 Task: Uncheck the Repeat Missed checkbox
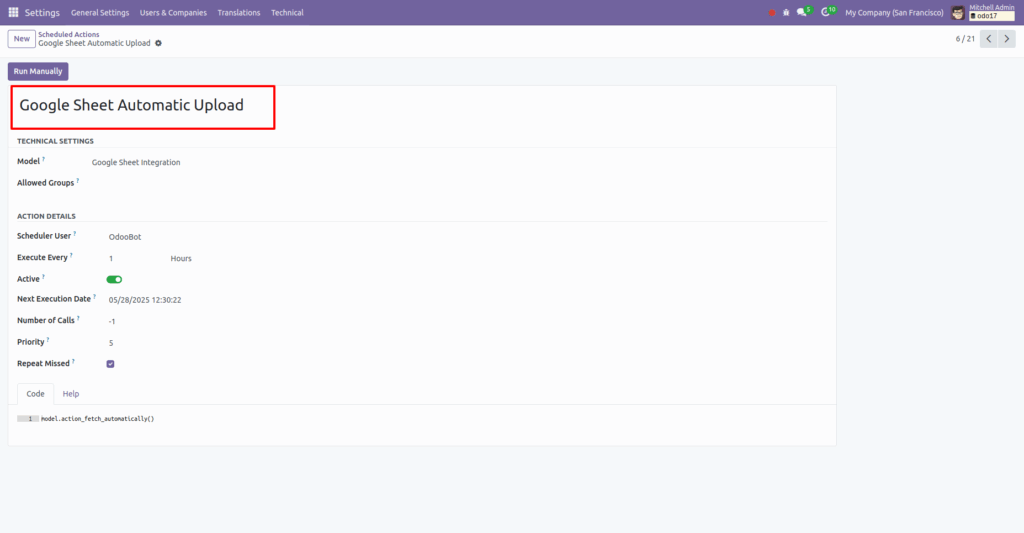click(110, 364)
